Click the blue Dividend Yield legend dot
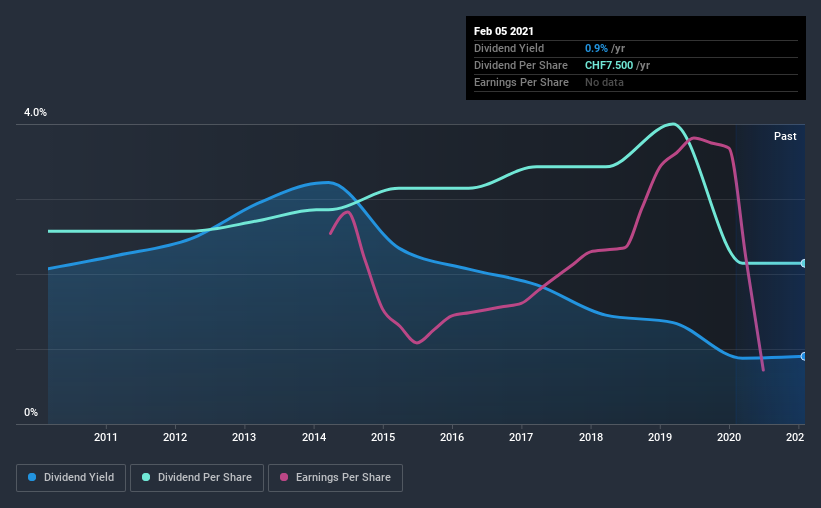Viewport: 821px width, 508px height. (32, 477)
